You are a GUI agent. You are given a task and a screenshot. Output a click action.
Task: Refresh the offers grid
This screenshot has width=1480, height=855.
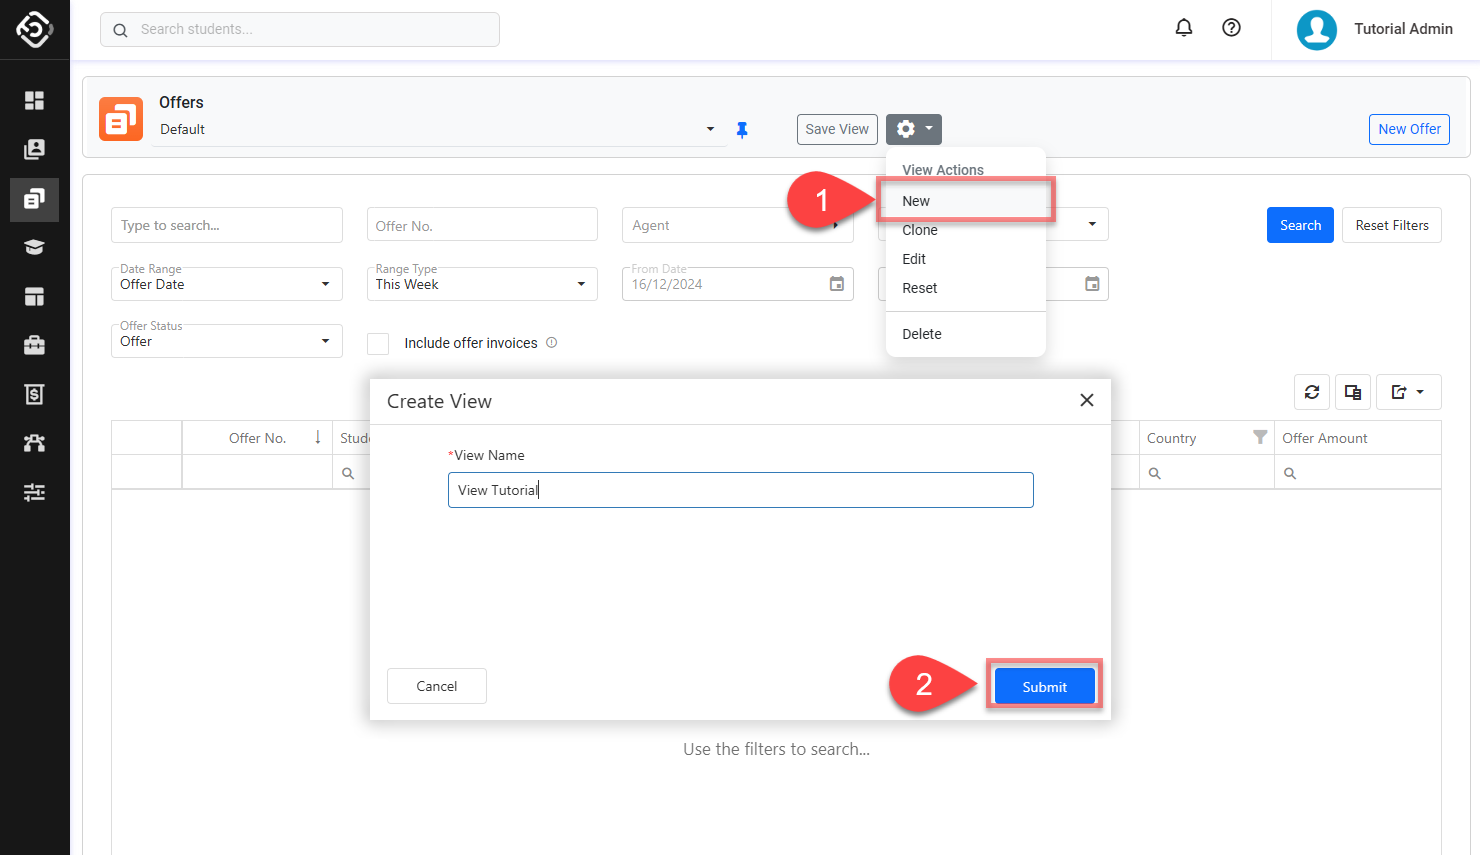coord(1312,392)
